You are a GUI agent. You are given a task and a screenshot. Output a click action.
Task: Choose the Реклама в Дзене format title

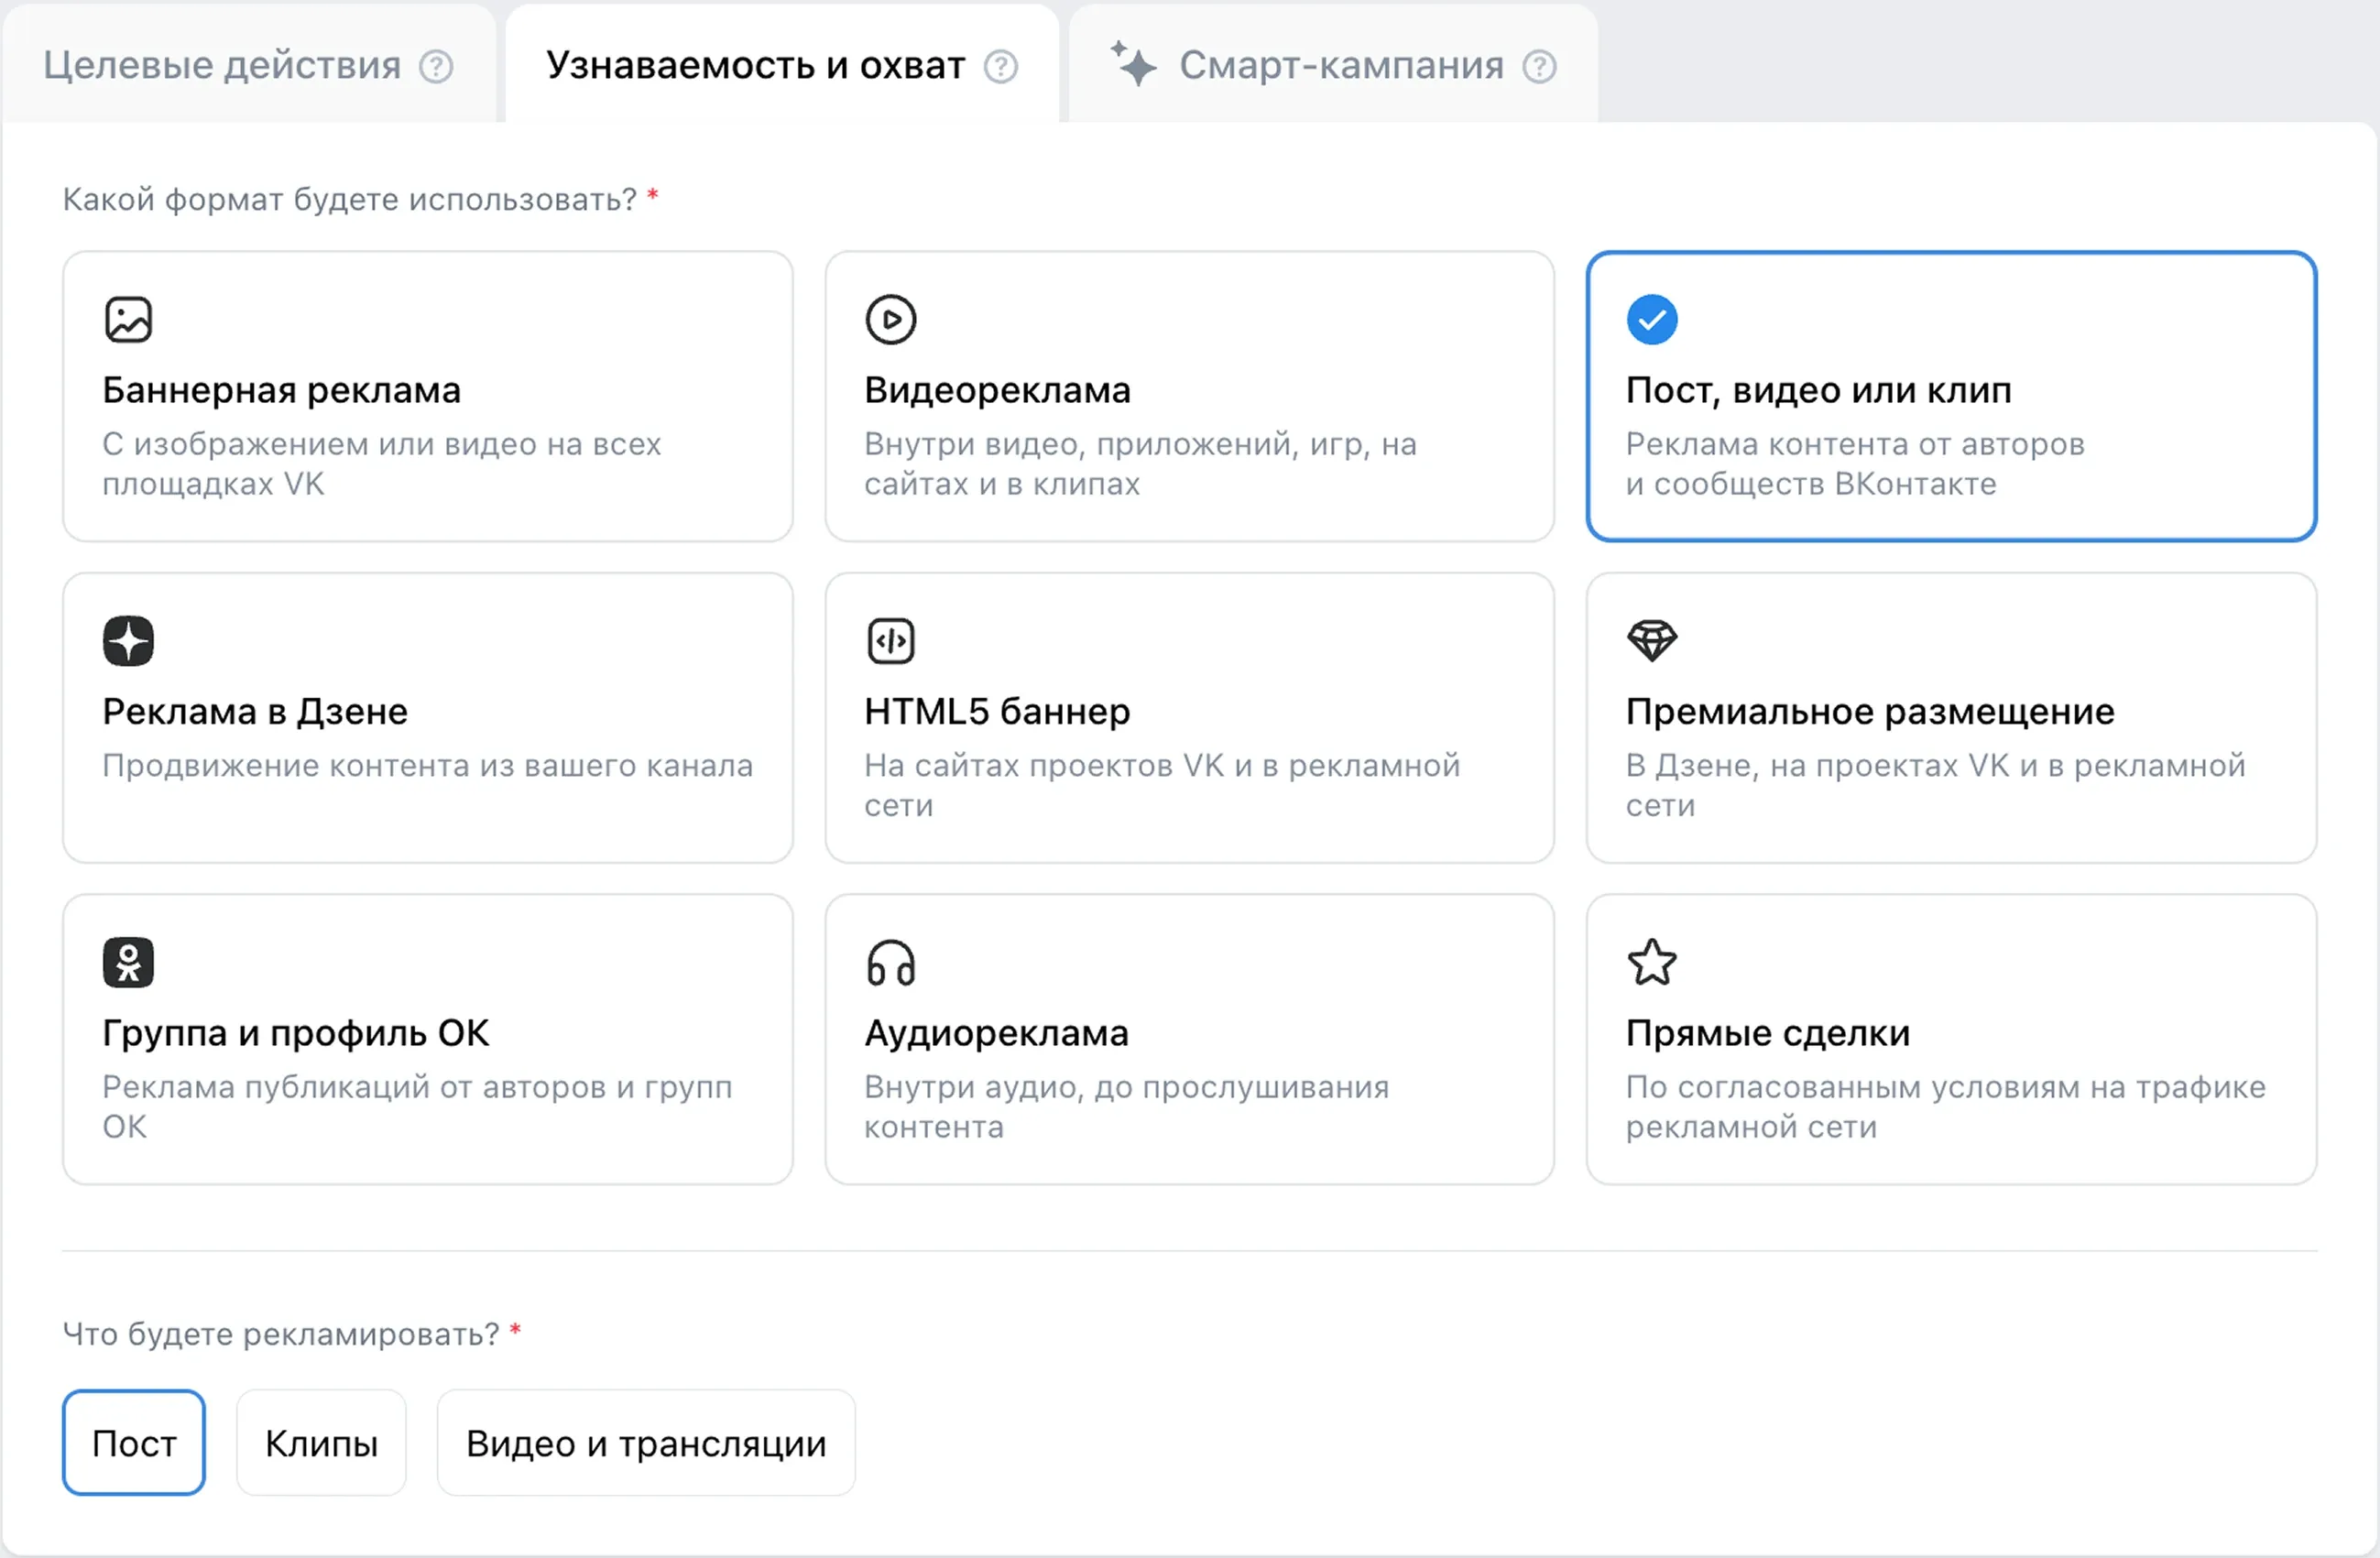pyautogui.click(x=255, y=712)
